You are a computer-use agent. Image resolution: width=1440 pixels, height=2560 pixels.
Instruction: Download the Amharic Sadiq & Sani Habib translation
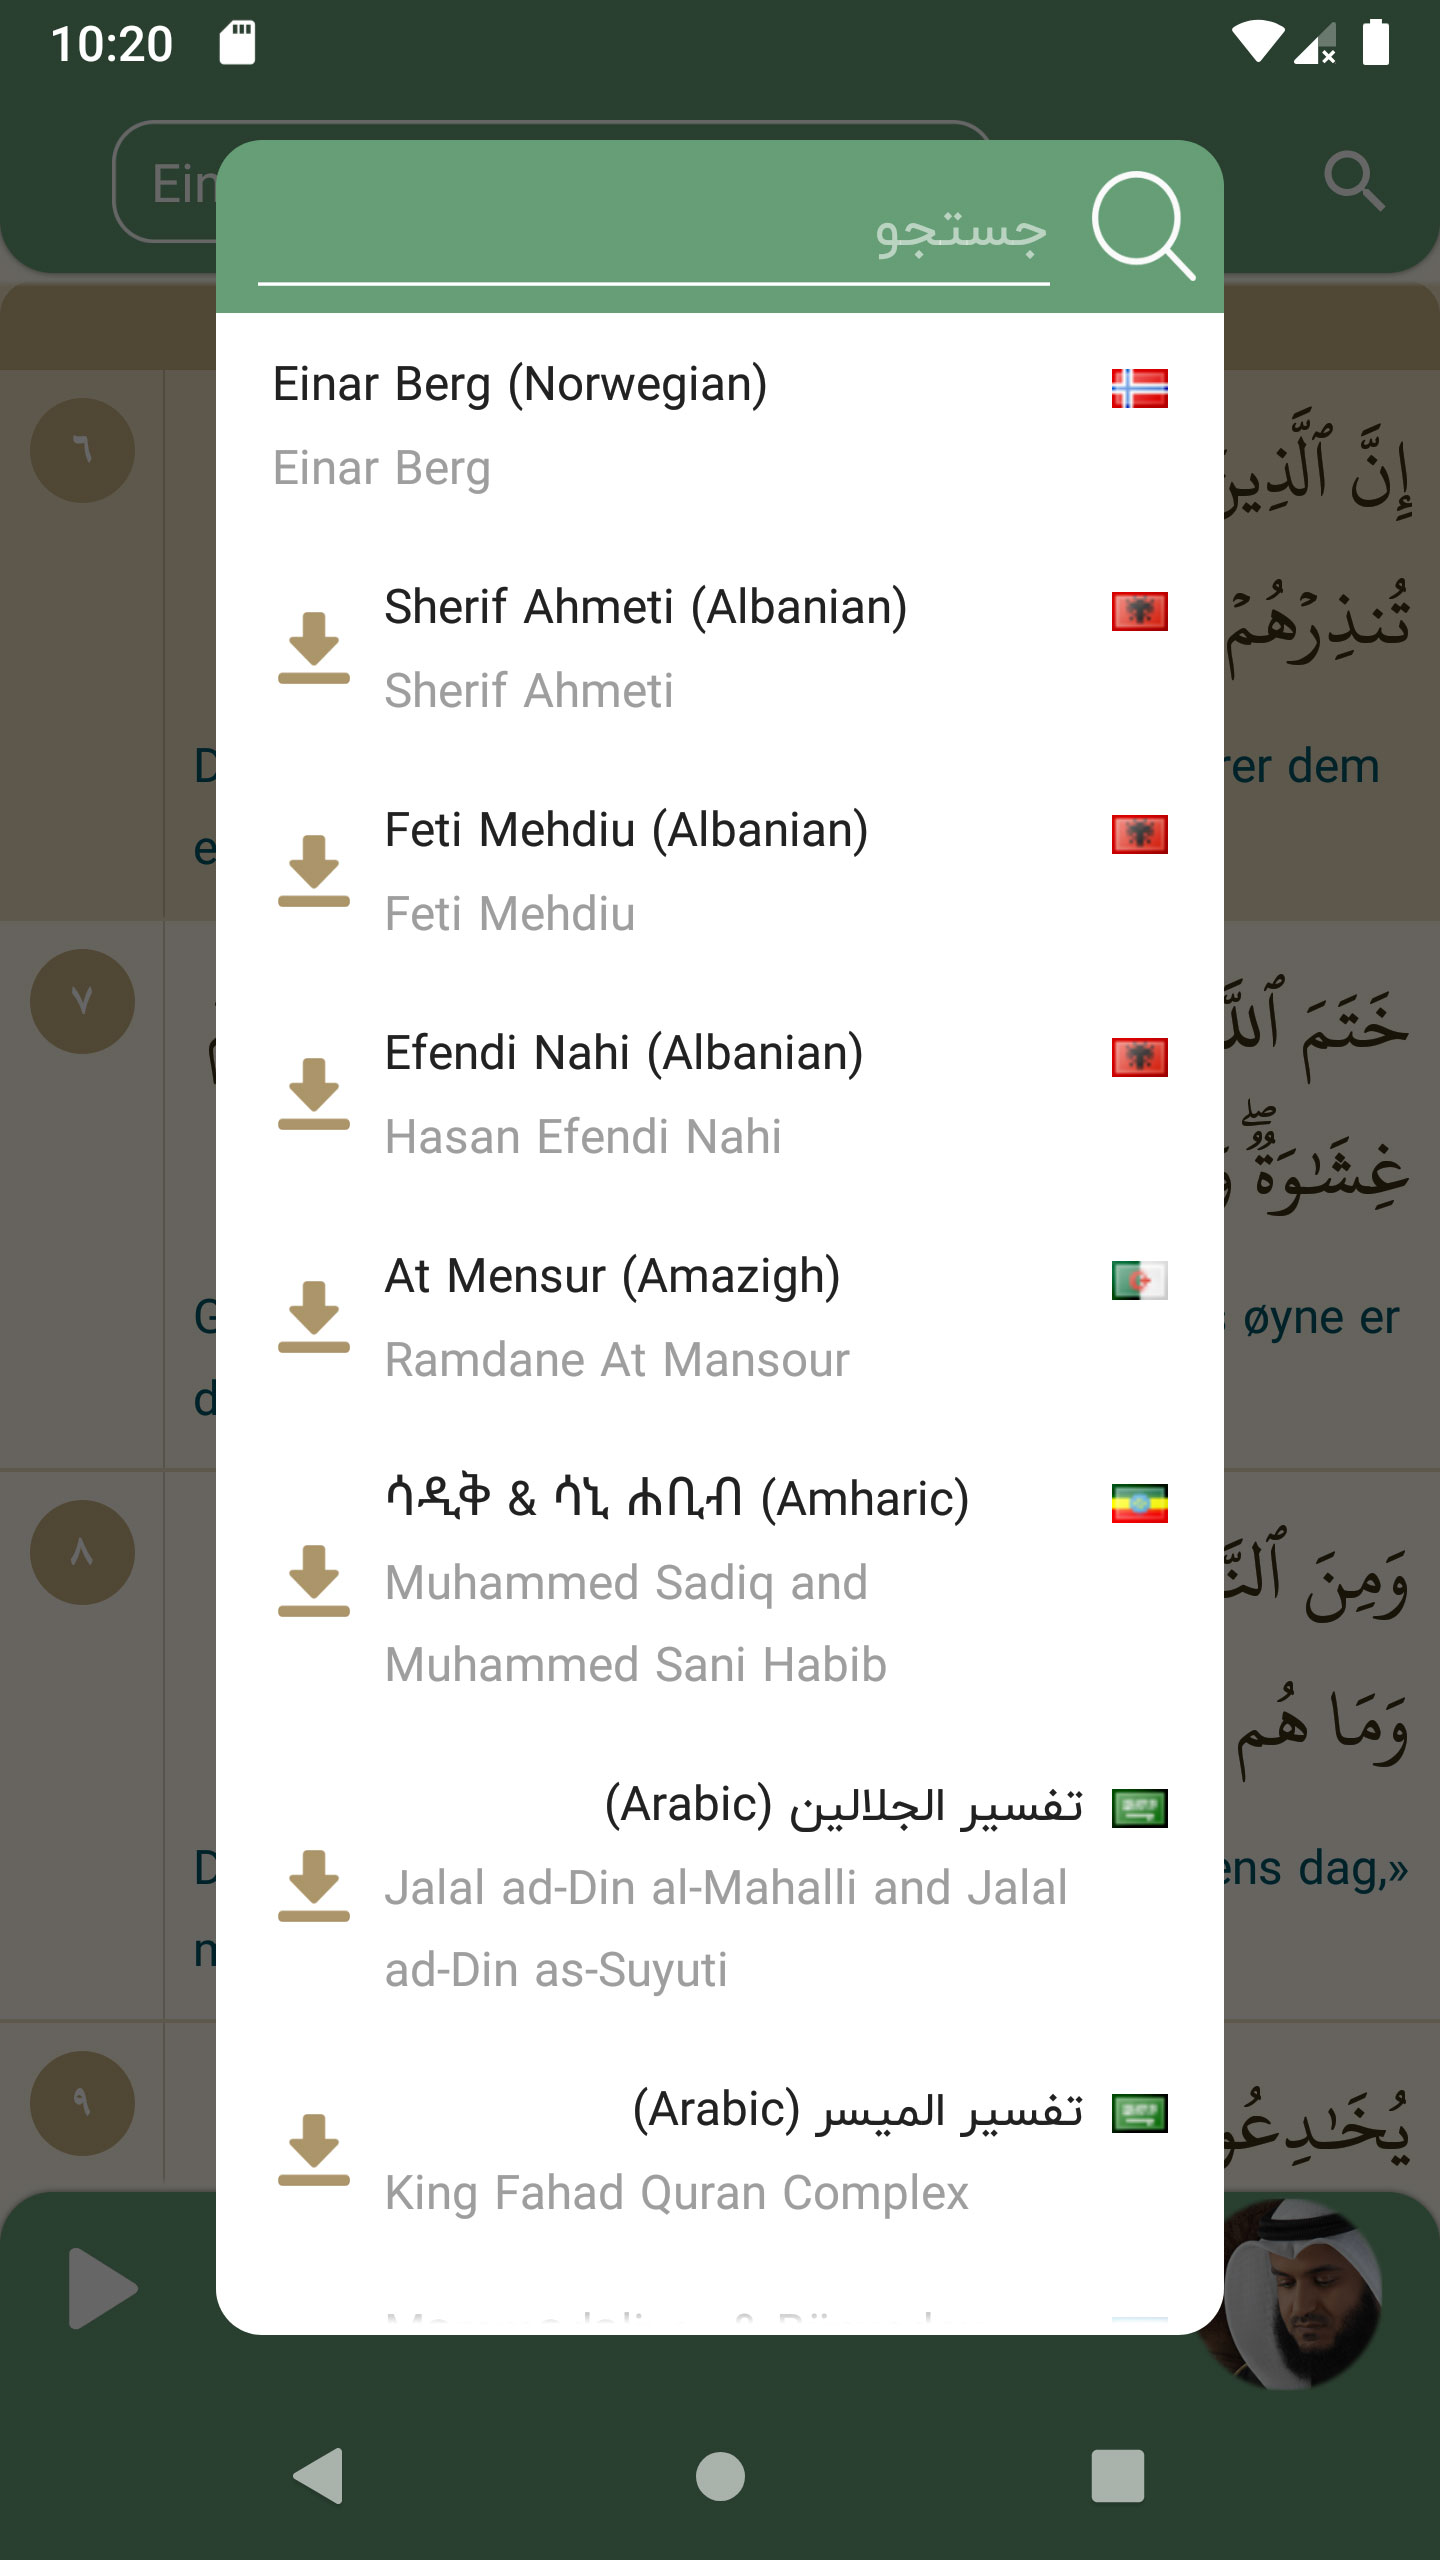click(314, 1581)
